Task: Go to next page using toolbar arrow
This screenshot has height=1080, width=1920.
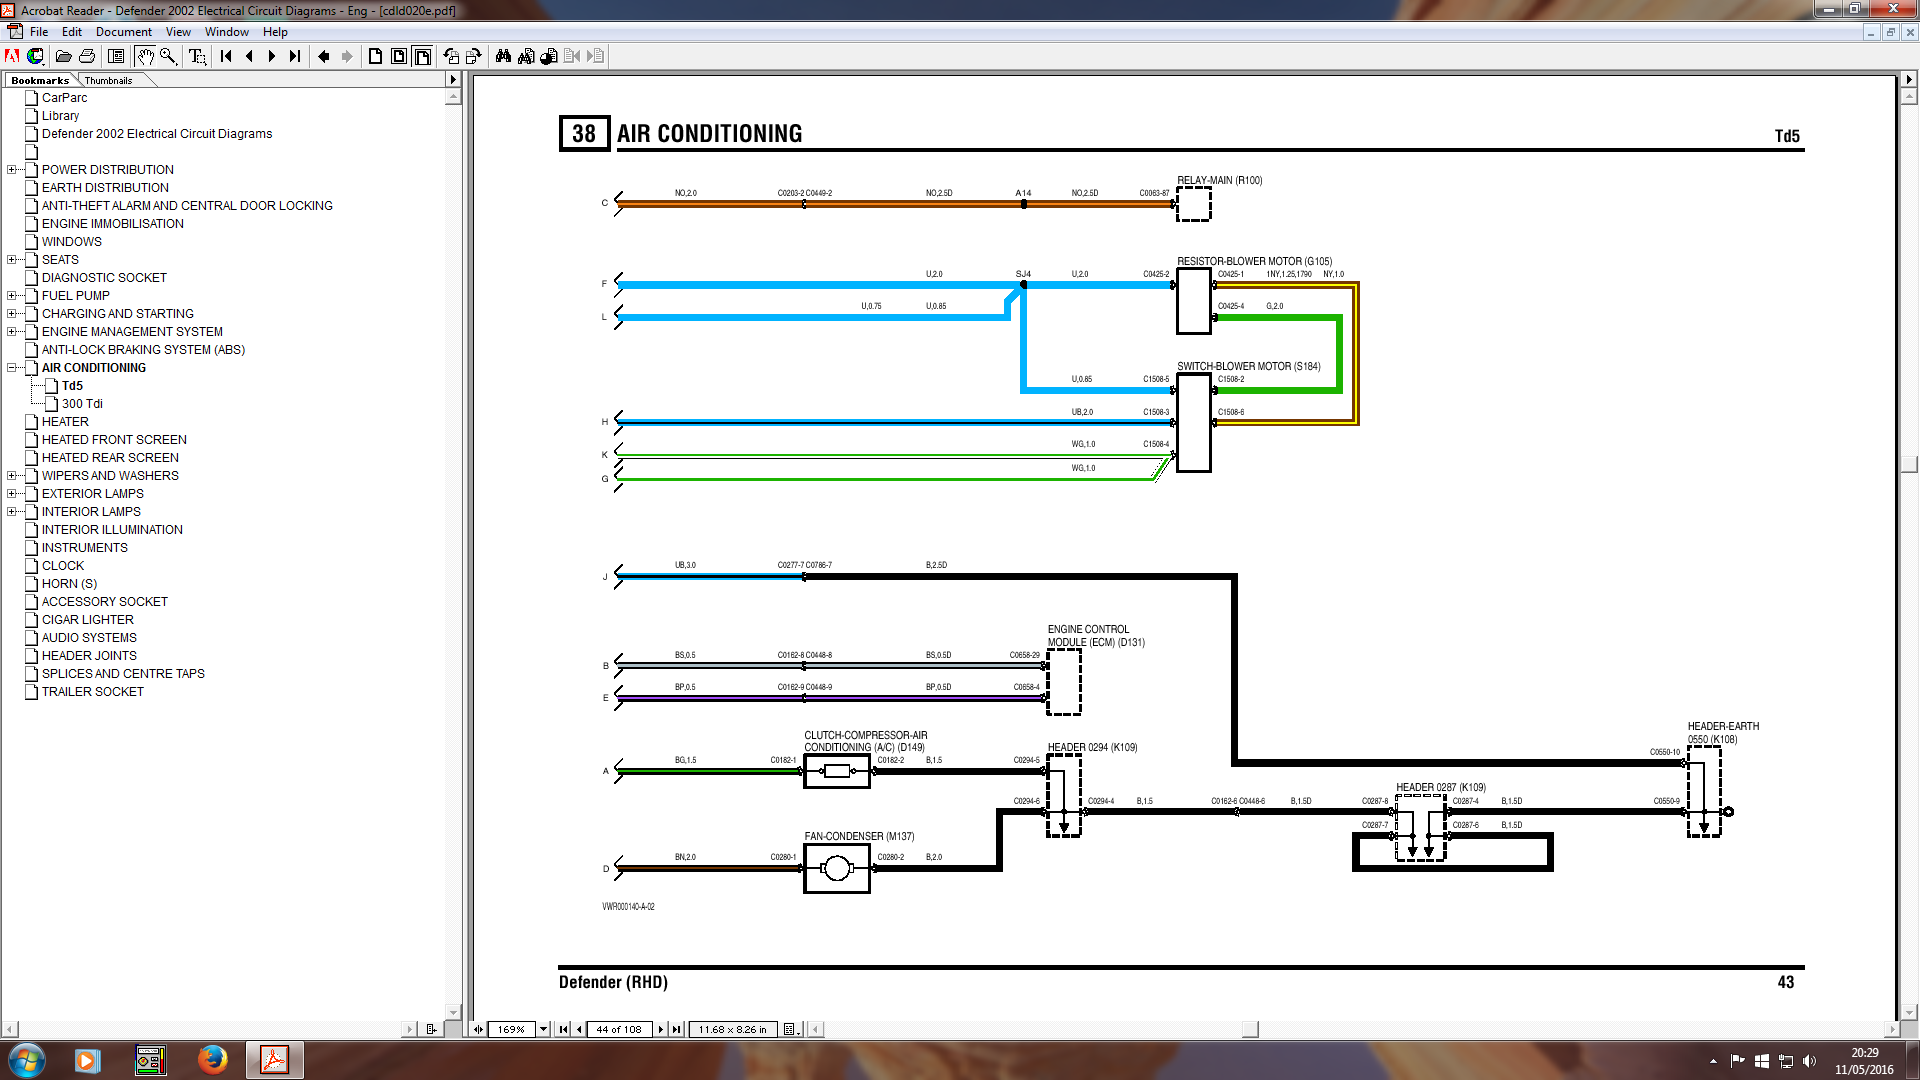Action: tap(272, 56)
